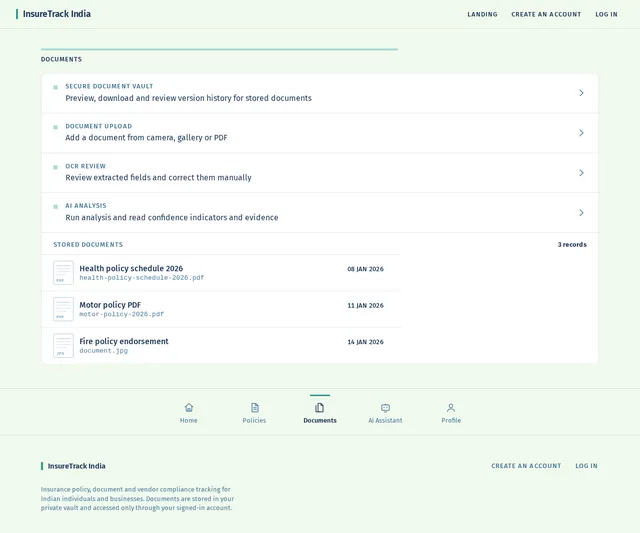The width and height of the screenshot is (640, 533).
Task: Open the Profile person icon
Action: [451, 408]
